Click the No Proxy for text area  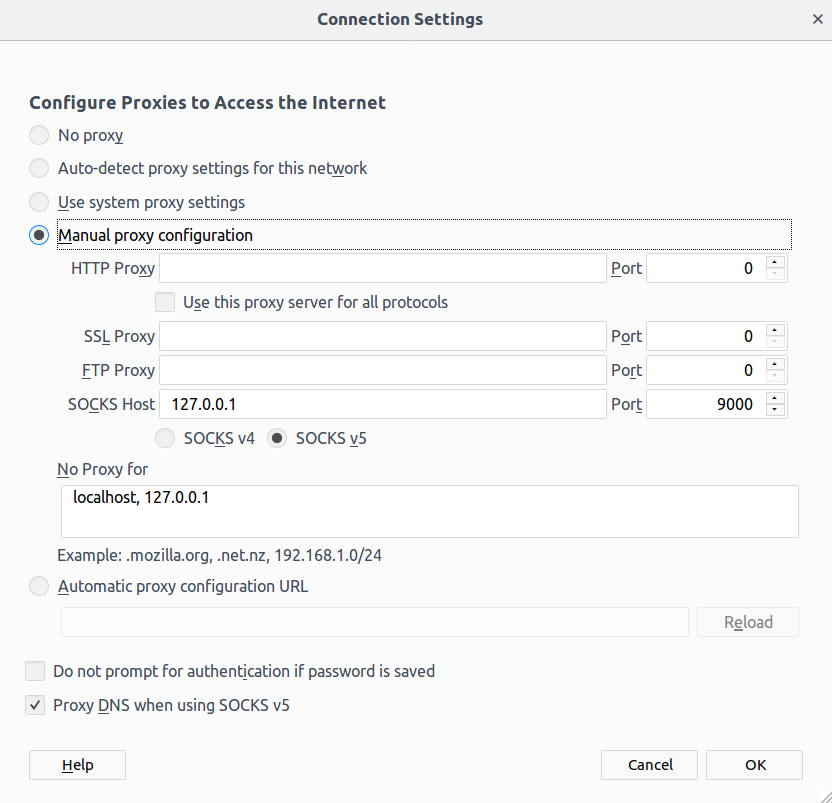[x=429, y=511]
